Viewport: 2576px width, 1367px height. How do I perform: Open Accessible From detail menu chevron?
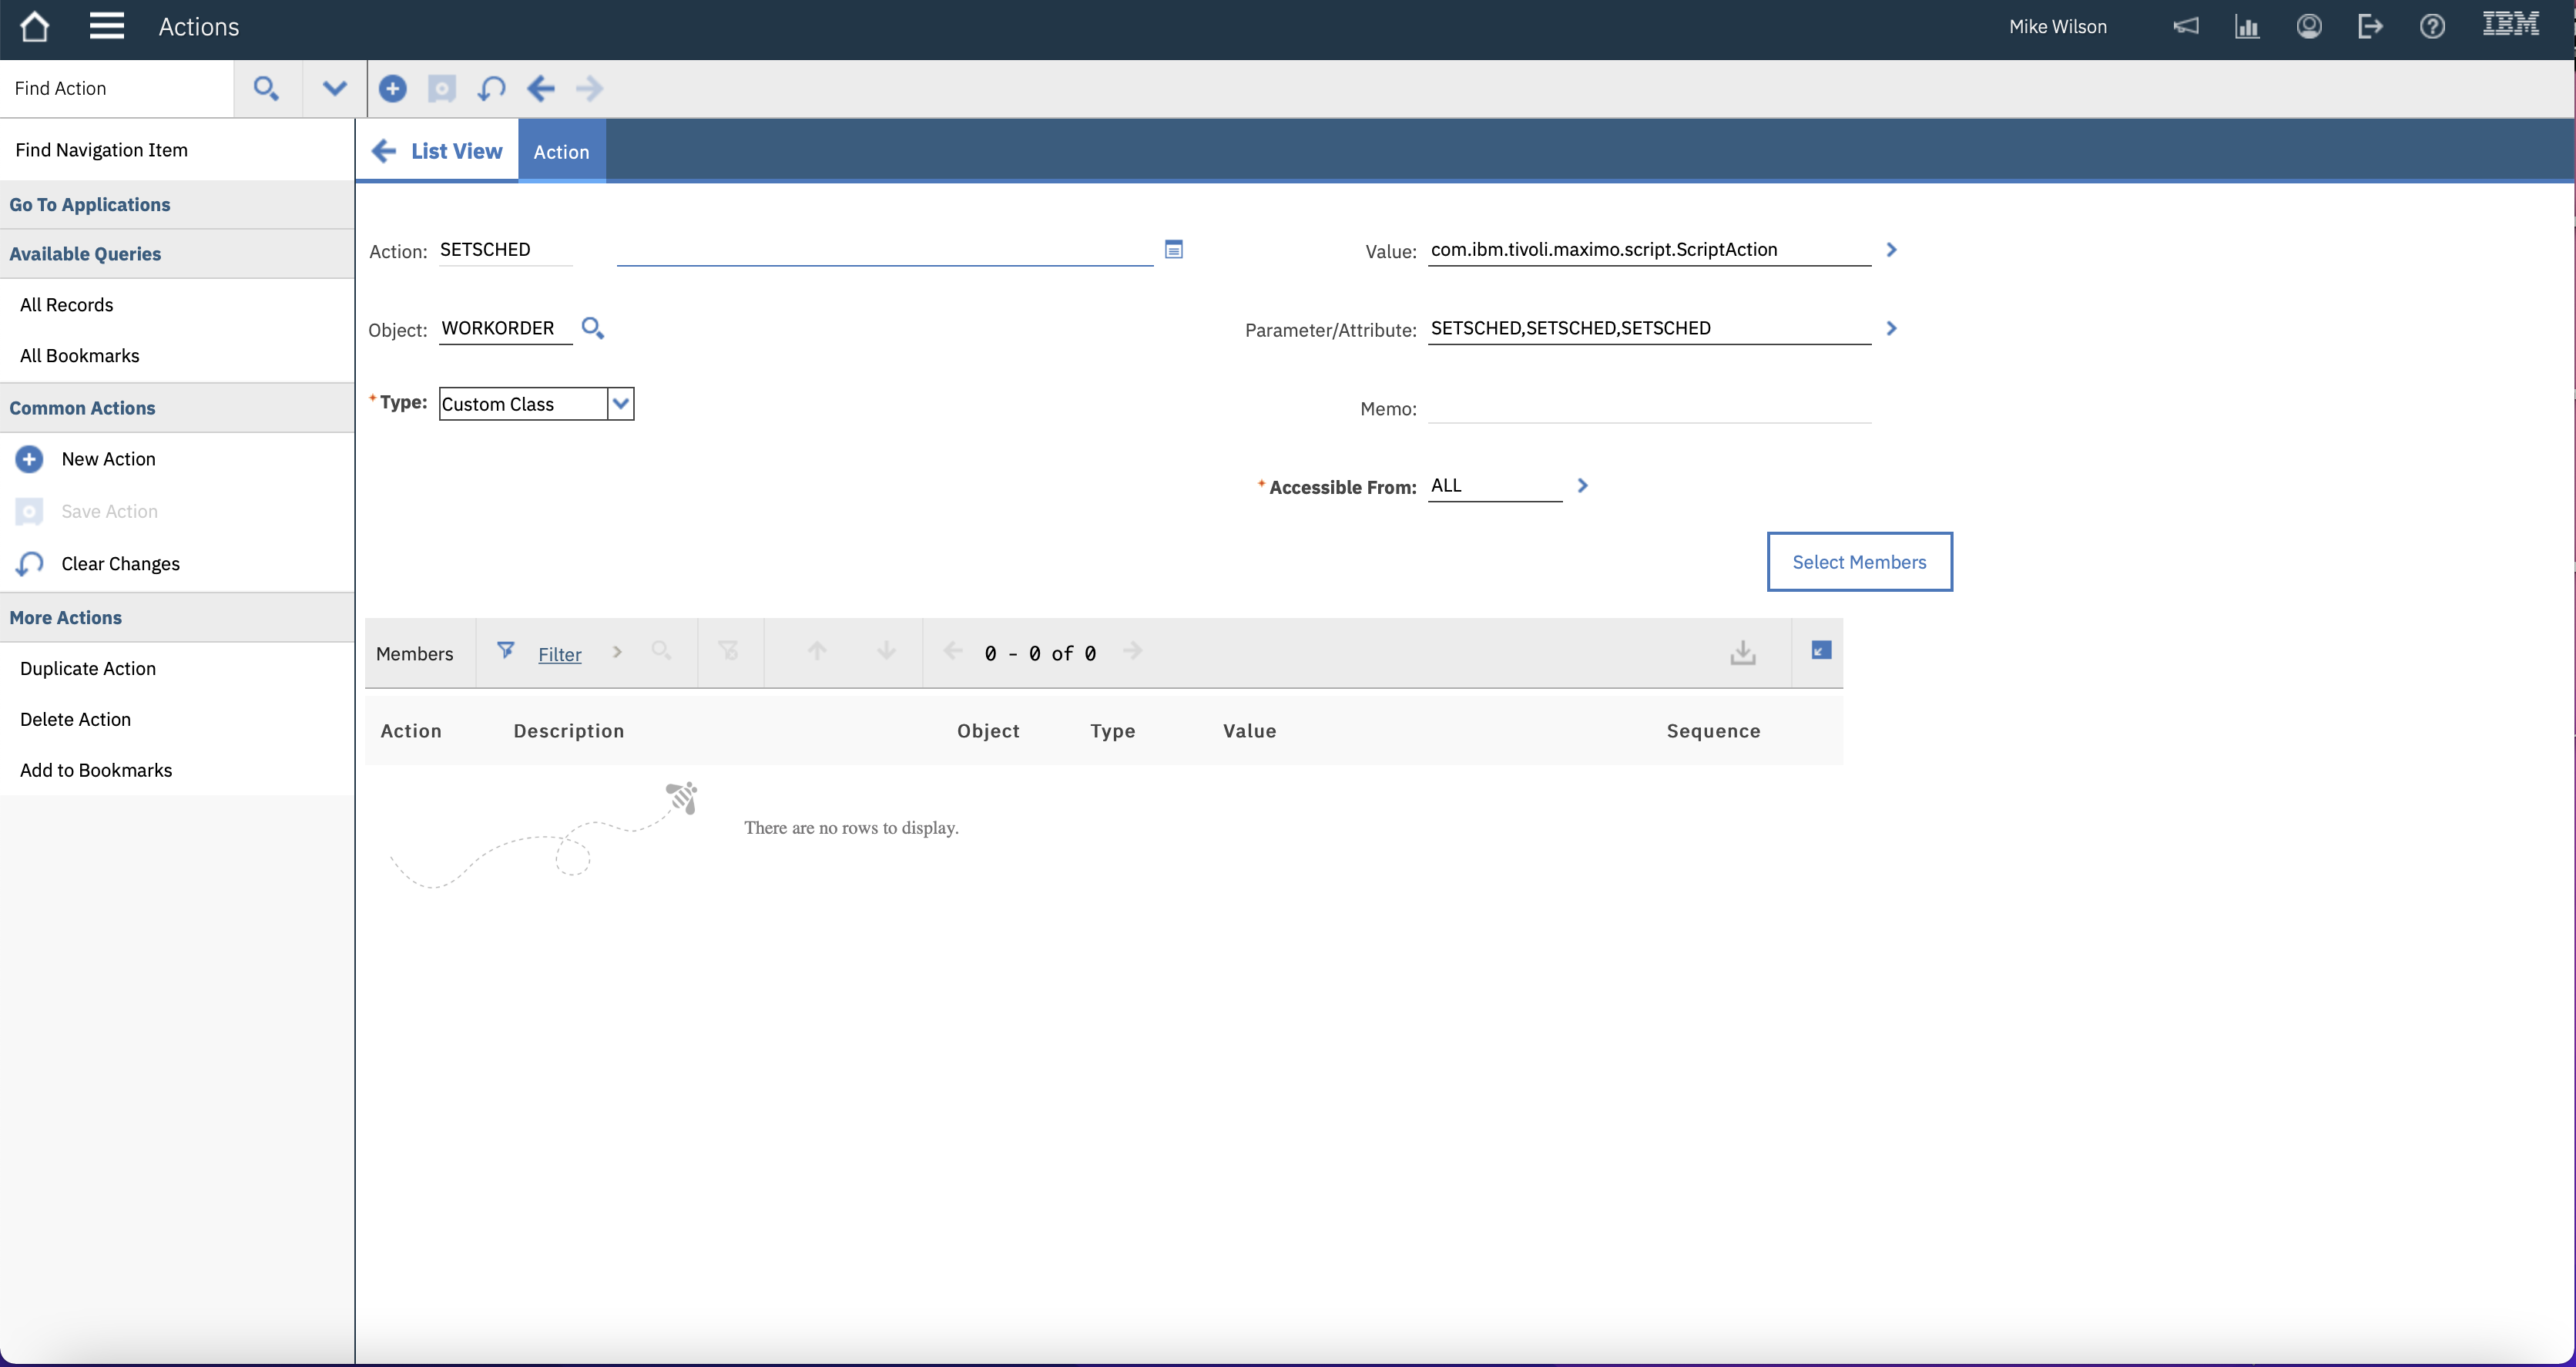click(x=1582, y=486)
